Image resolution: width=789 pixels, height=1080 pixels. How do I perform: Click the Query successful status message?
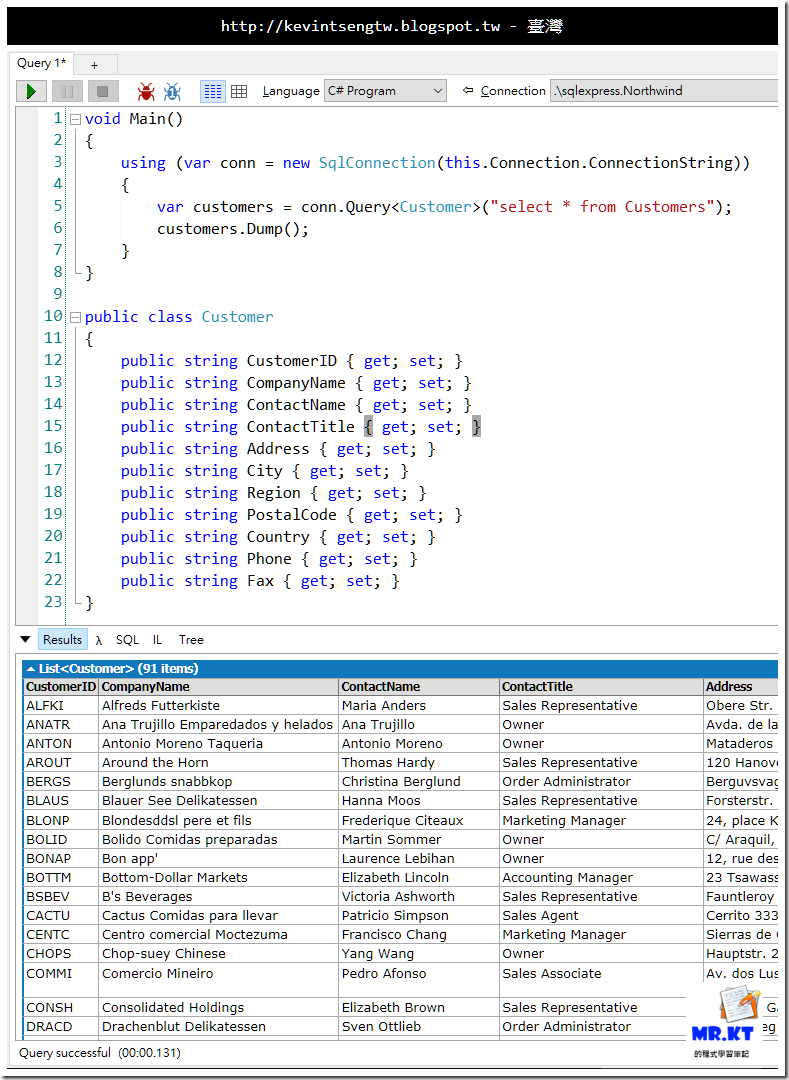[100, 1052]
